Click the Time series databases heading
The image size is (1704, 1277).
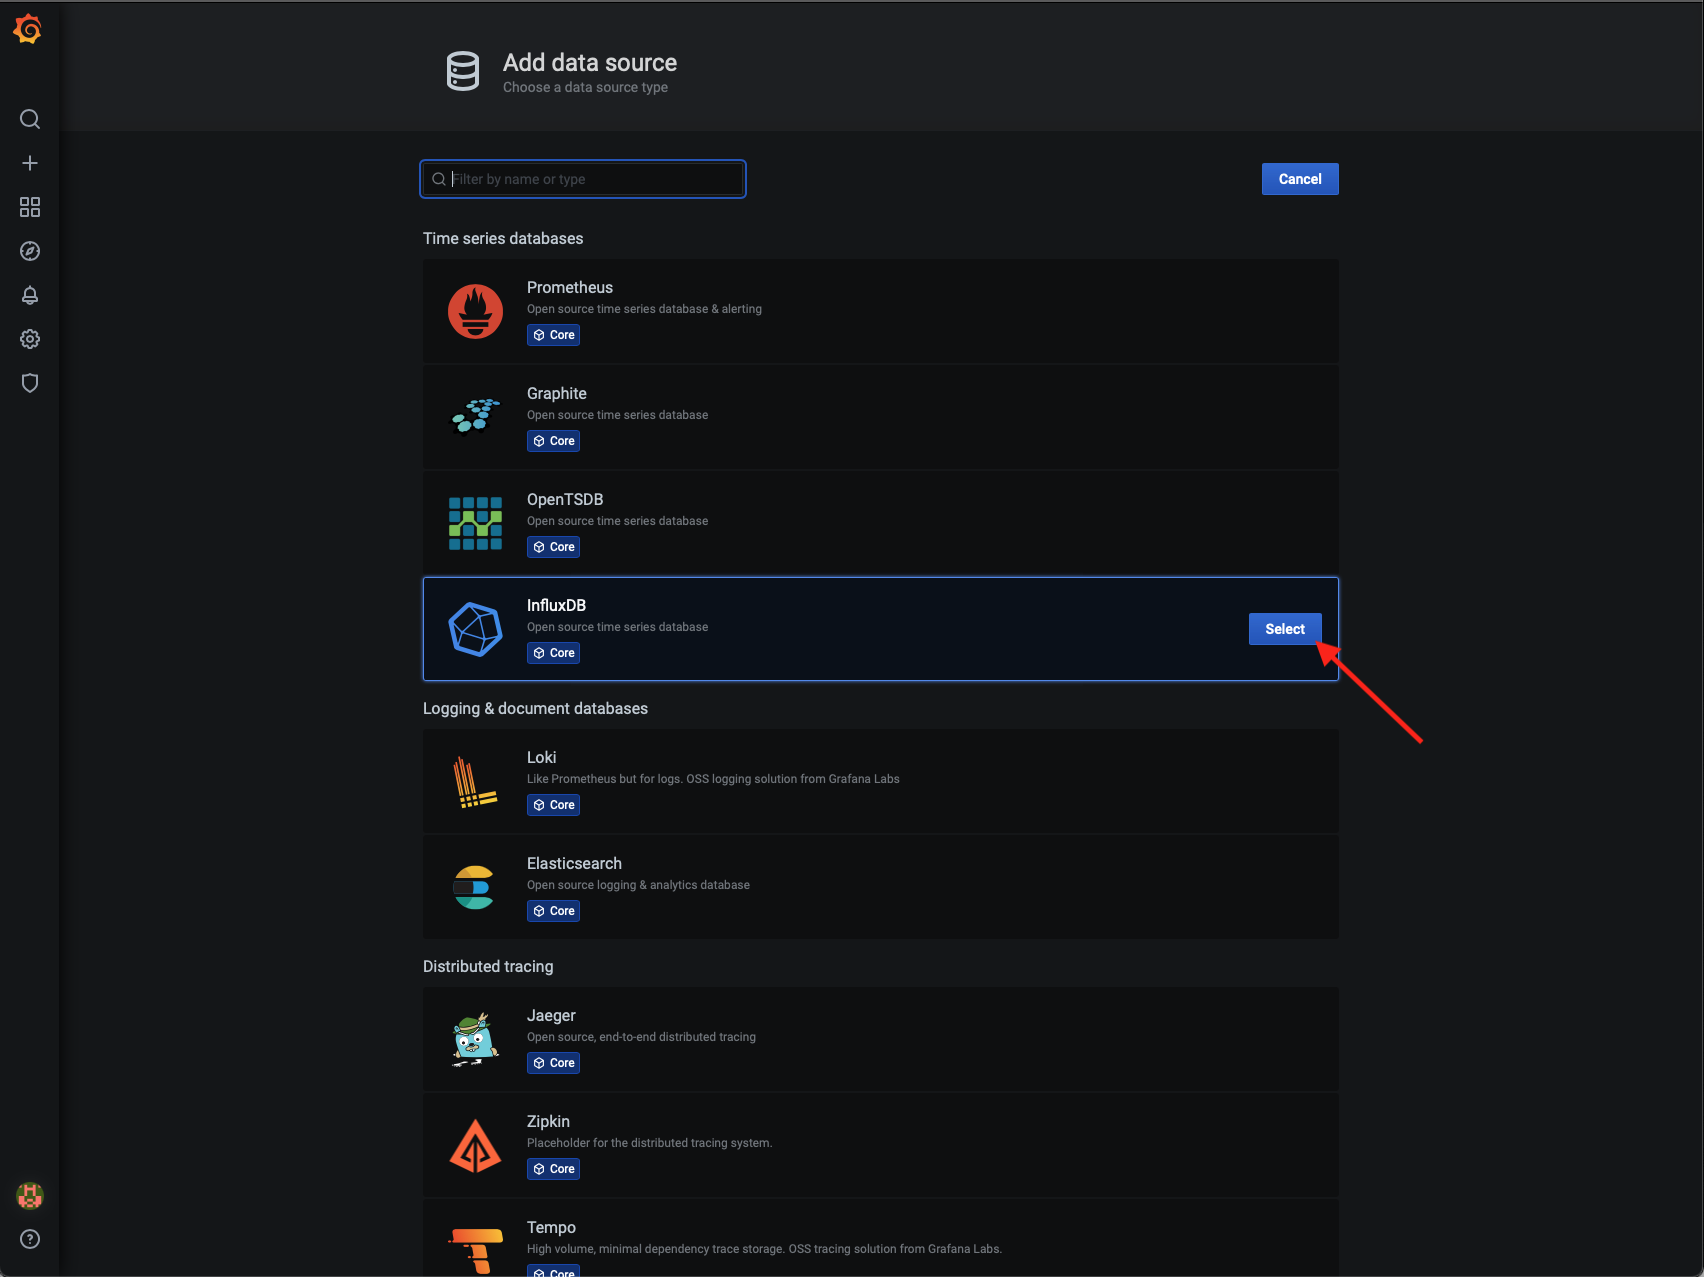(x=503, y=238)
